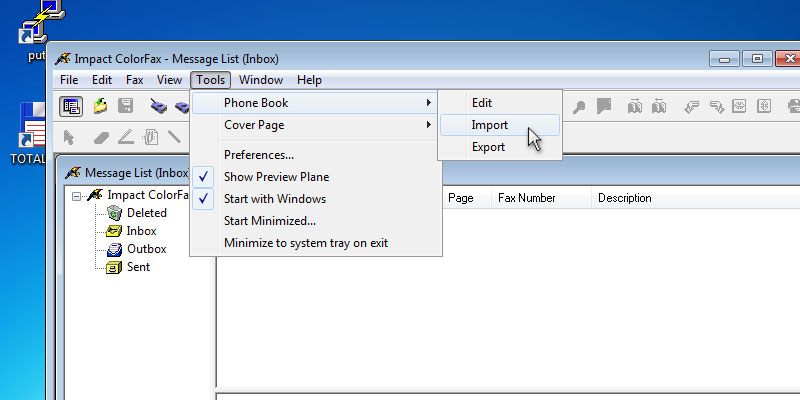Enable Minimize to system tray on exit
The height and width of the screenshot is (400, 800).
pos(305,243)
